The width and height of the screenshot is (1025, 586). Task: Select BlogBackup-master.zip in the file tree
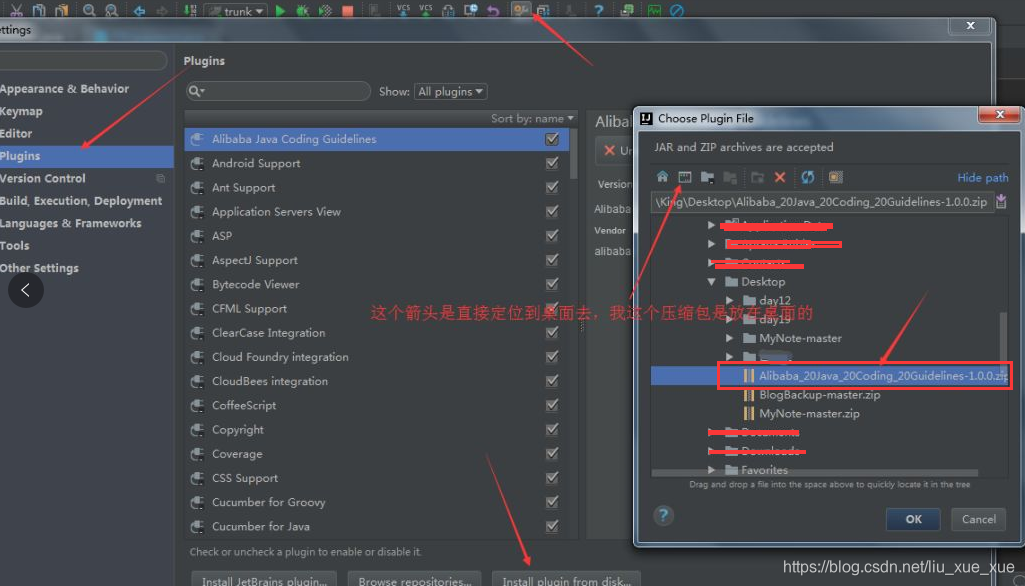click(819, 395)
